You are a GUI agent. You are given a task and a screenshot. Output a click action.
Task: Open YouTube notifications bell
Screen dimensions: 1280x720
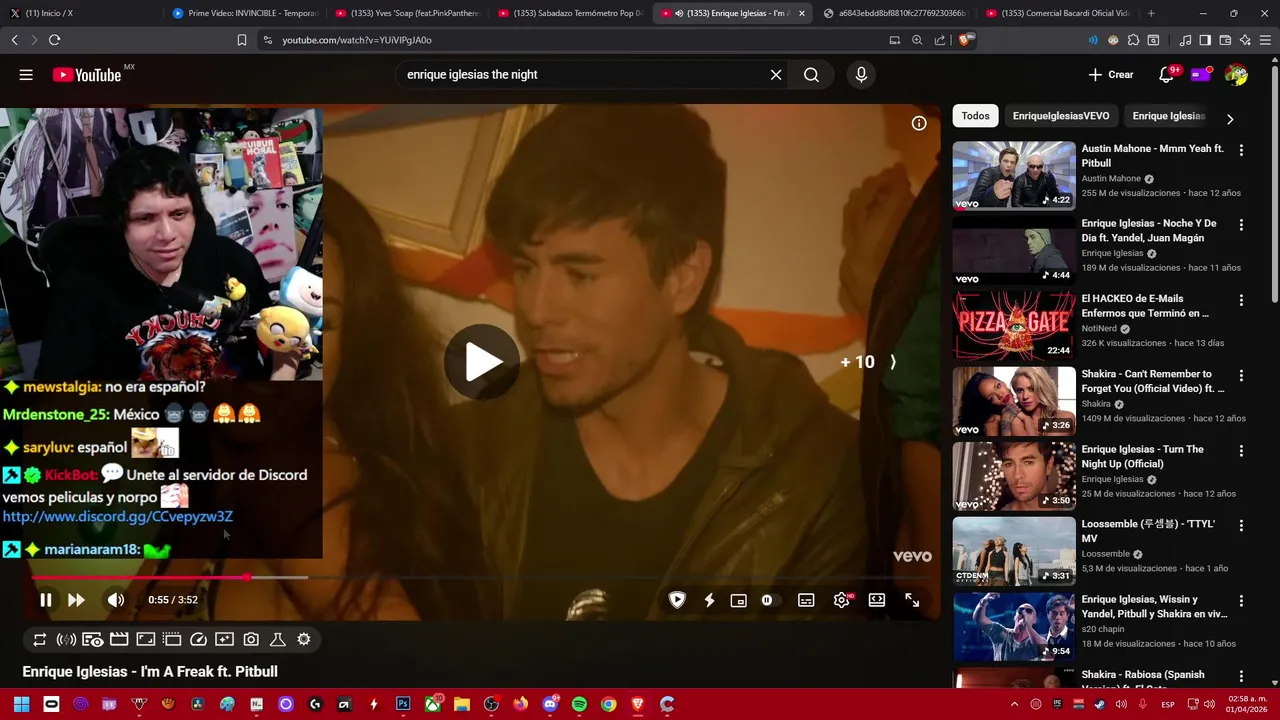point(1166,75)
